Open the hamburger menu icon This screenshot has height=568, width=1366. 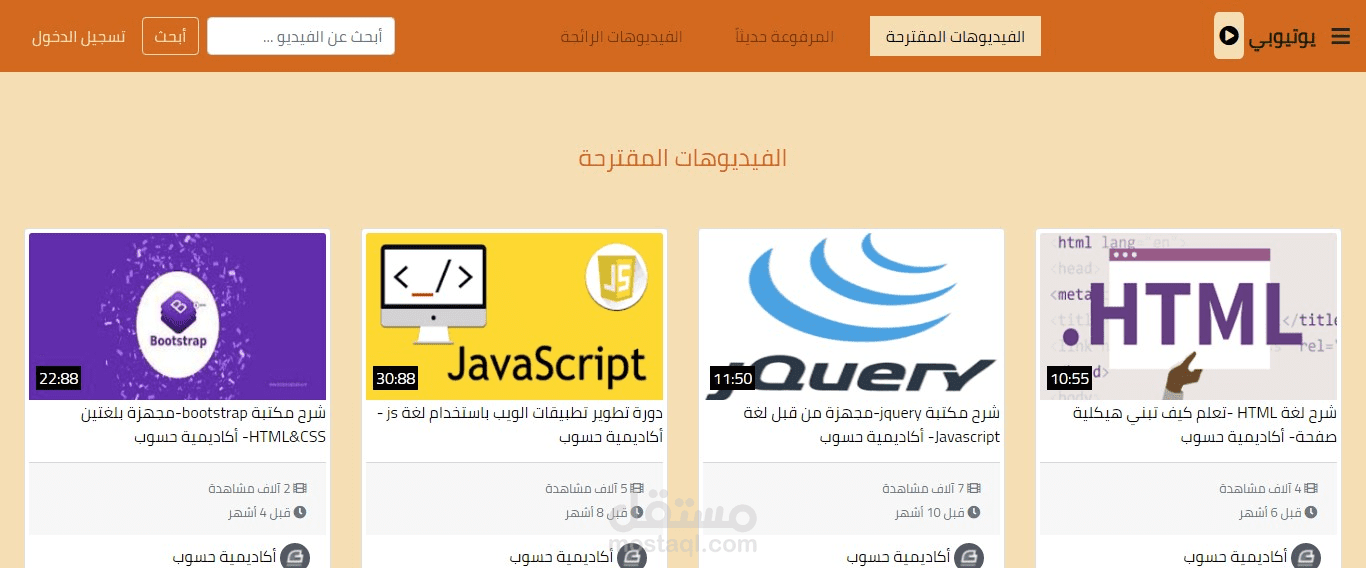(x=1340, y=36)
